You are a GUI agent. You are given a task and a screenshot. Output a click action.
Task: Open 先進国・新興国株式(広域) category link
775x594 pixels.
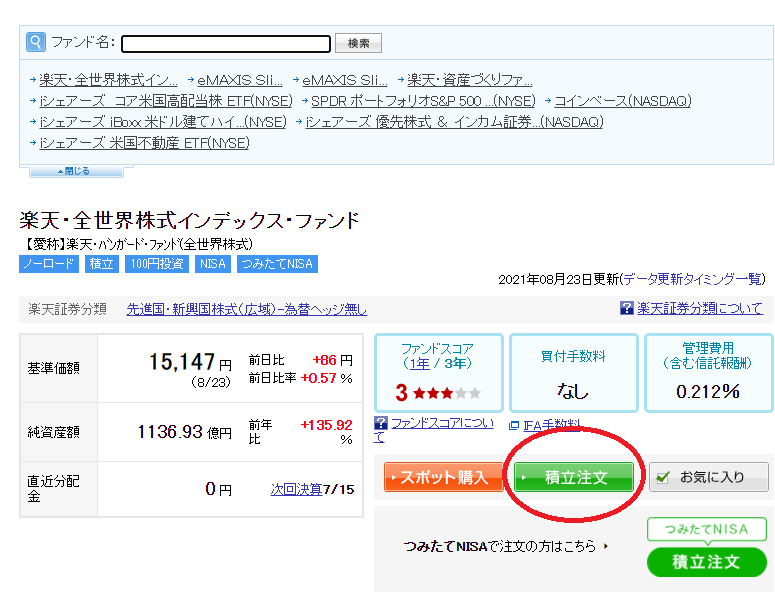(x=247, y=309)
